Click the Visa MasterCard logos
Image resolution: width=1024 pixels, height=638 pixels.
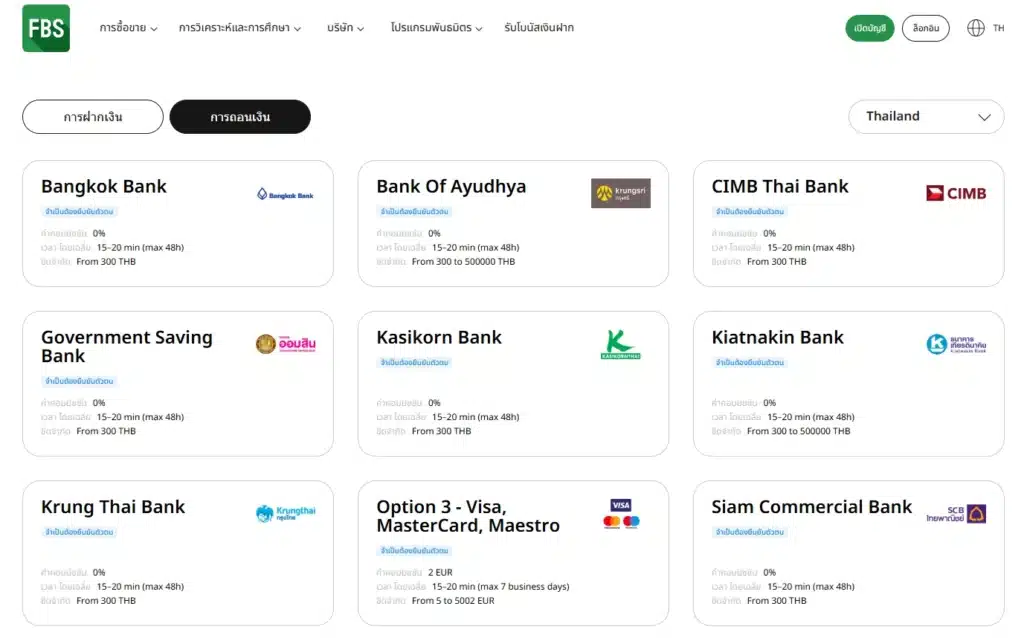[621, 514]
